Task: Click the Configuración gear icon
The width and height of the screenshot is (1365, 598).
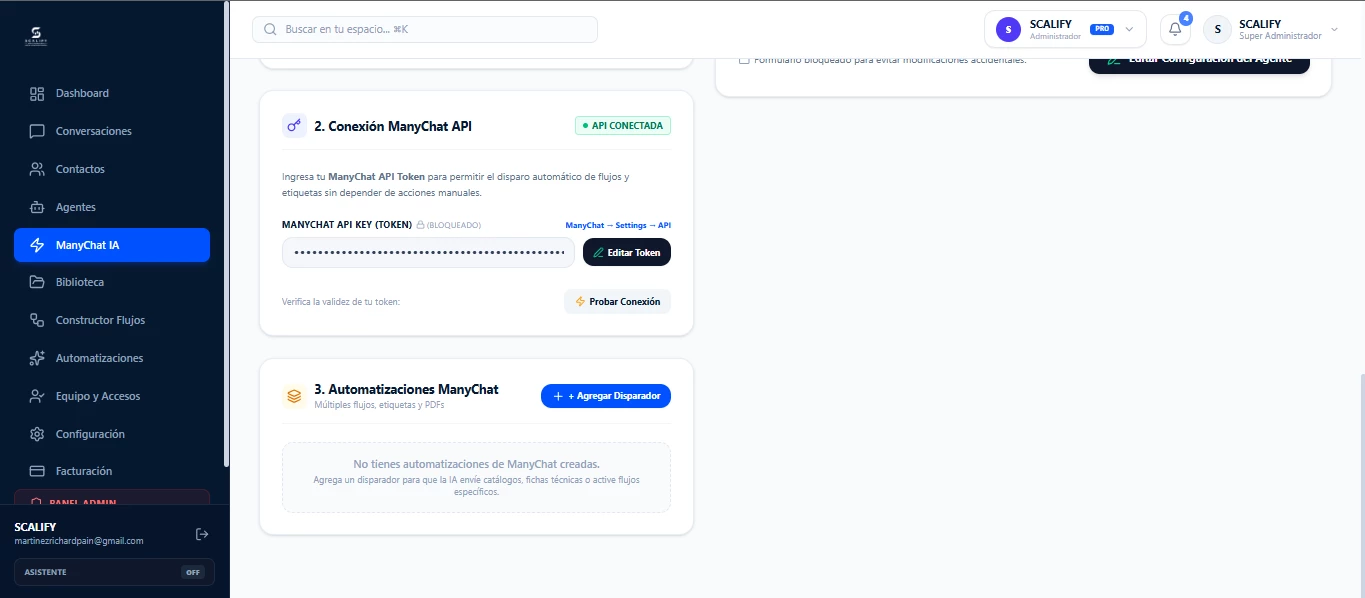Action: click(x=37, y=435)
